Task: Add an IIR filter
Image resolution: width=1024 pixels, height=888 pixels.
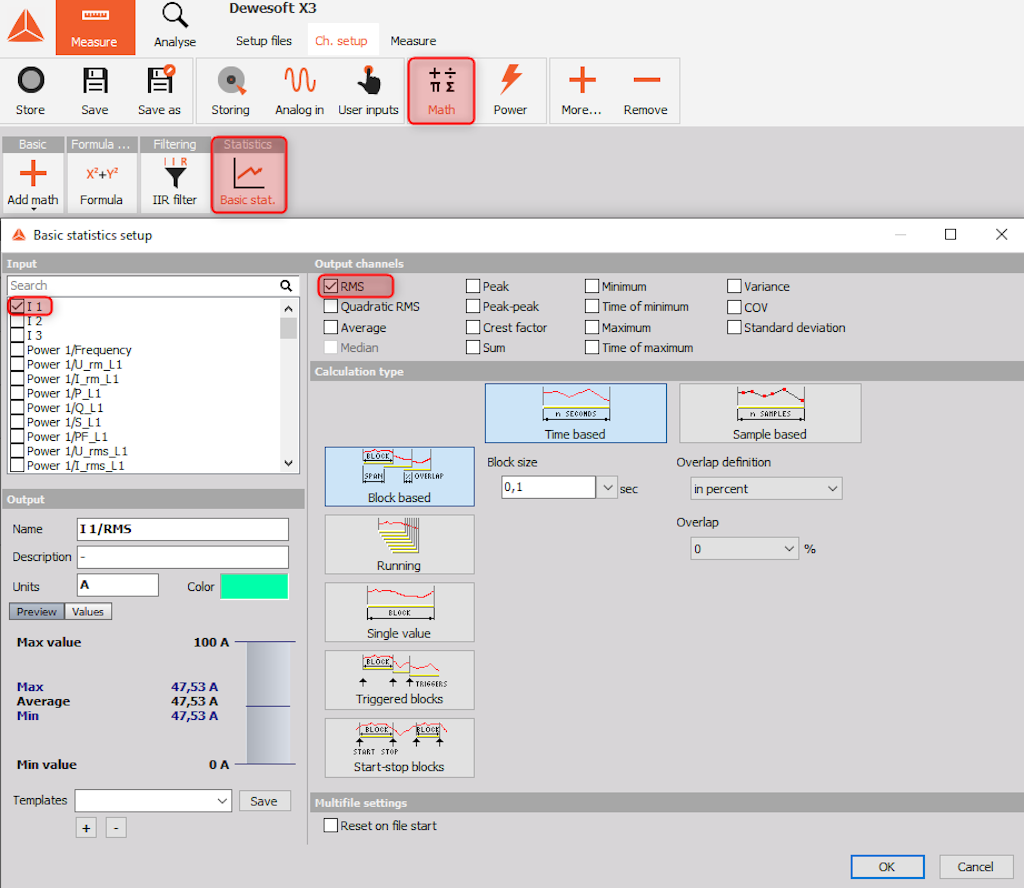Action: coord(174,183)
